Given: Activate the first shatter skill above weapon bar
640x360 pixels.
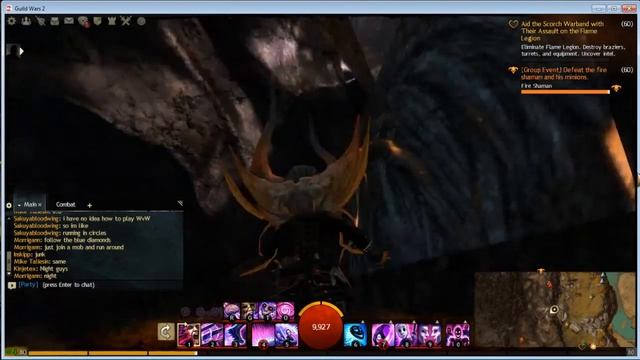Looking at the screenshot, I should pyautogui.click(x=231, y=311).
